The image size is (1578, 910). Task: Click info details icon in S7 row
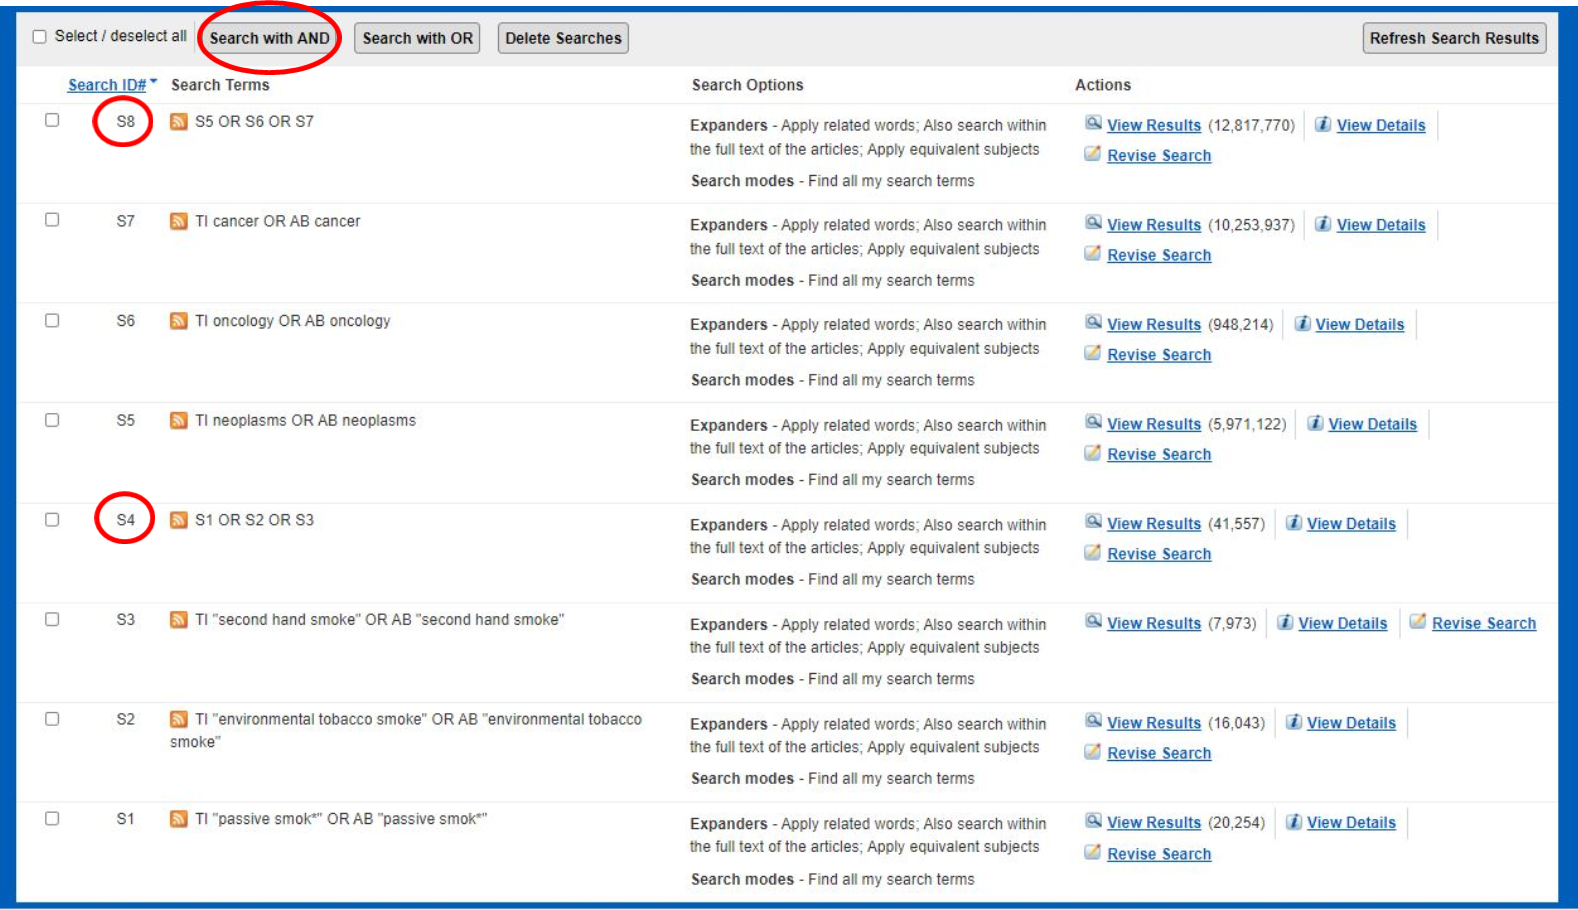1323,224
